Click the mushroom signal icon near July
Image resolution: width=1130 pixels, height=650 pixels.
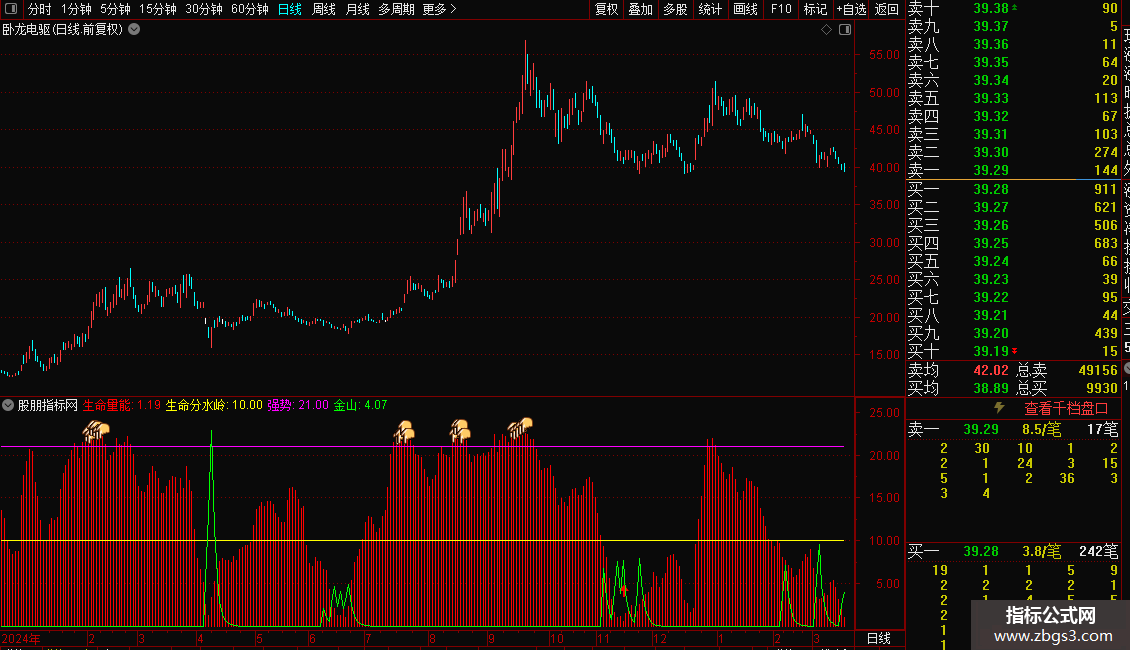[x=404, y=431]
